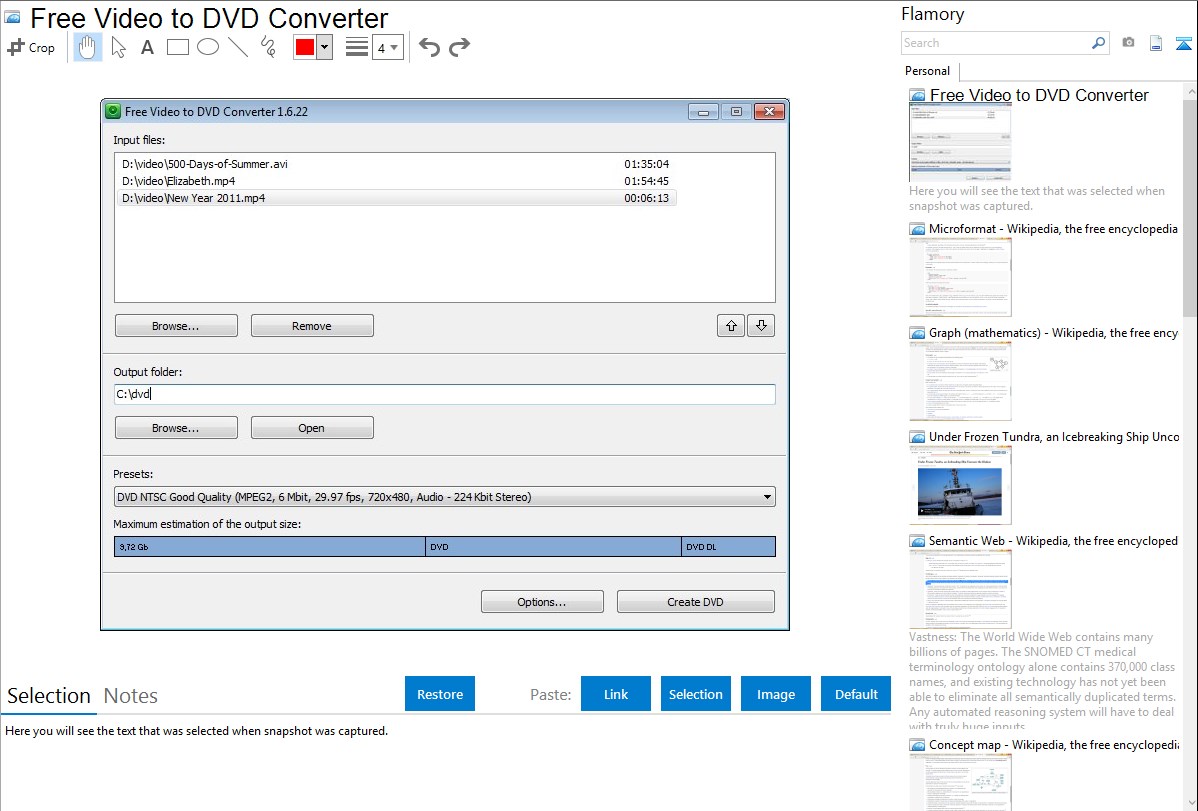Select the rectangle shape tool
1198x811 pixels.
pyautogui.click(x=177, y=47)
